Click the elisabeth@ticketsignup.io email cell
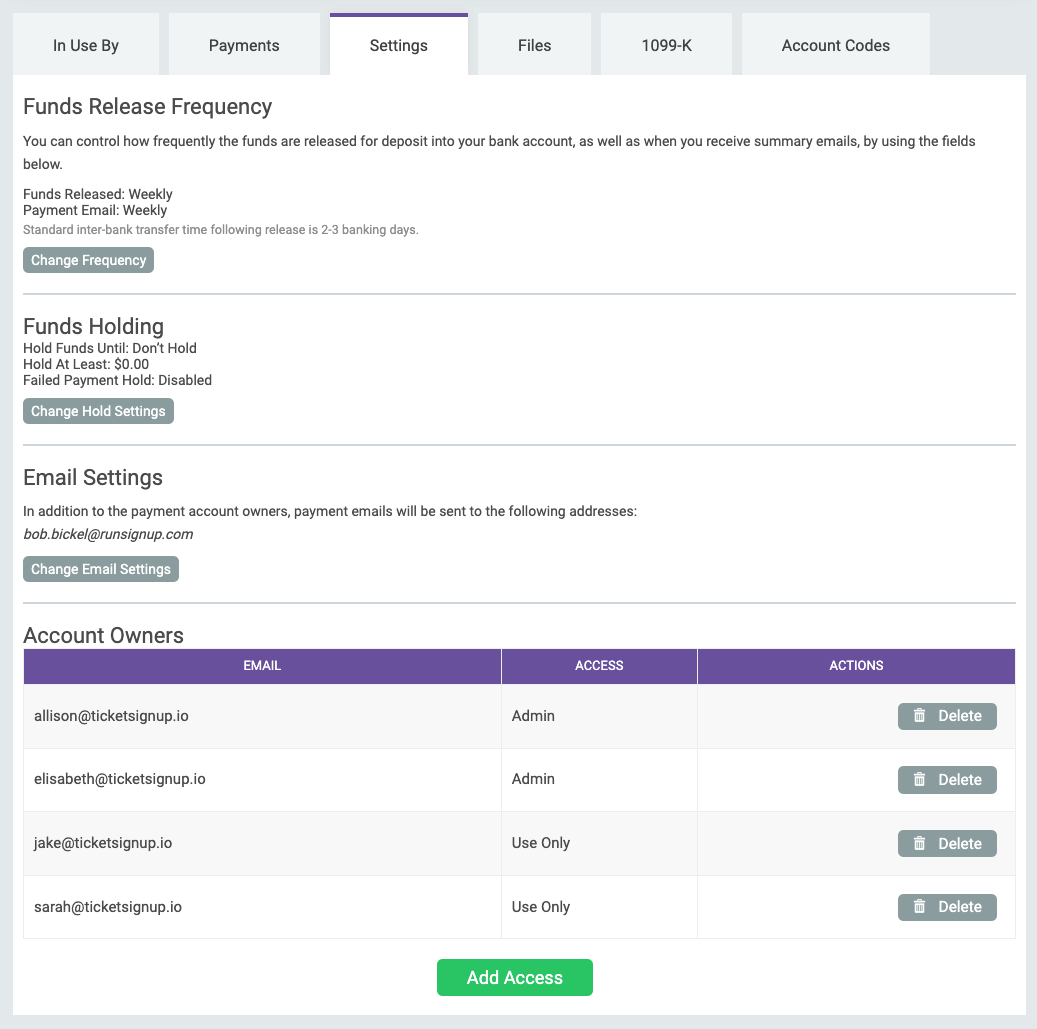The width and height of the screenshot is (1037, 1029). pos(120,779)
